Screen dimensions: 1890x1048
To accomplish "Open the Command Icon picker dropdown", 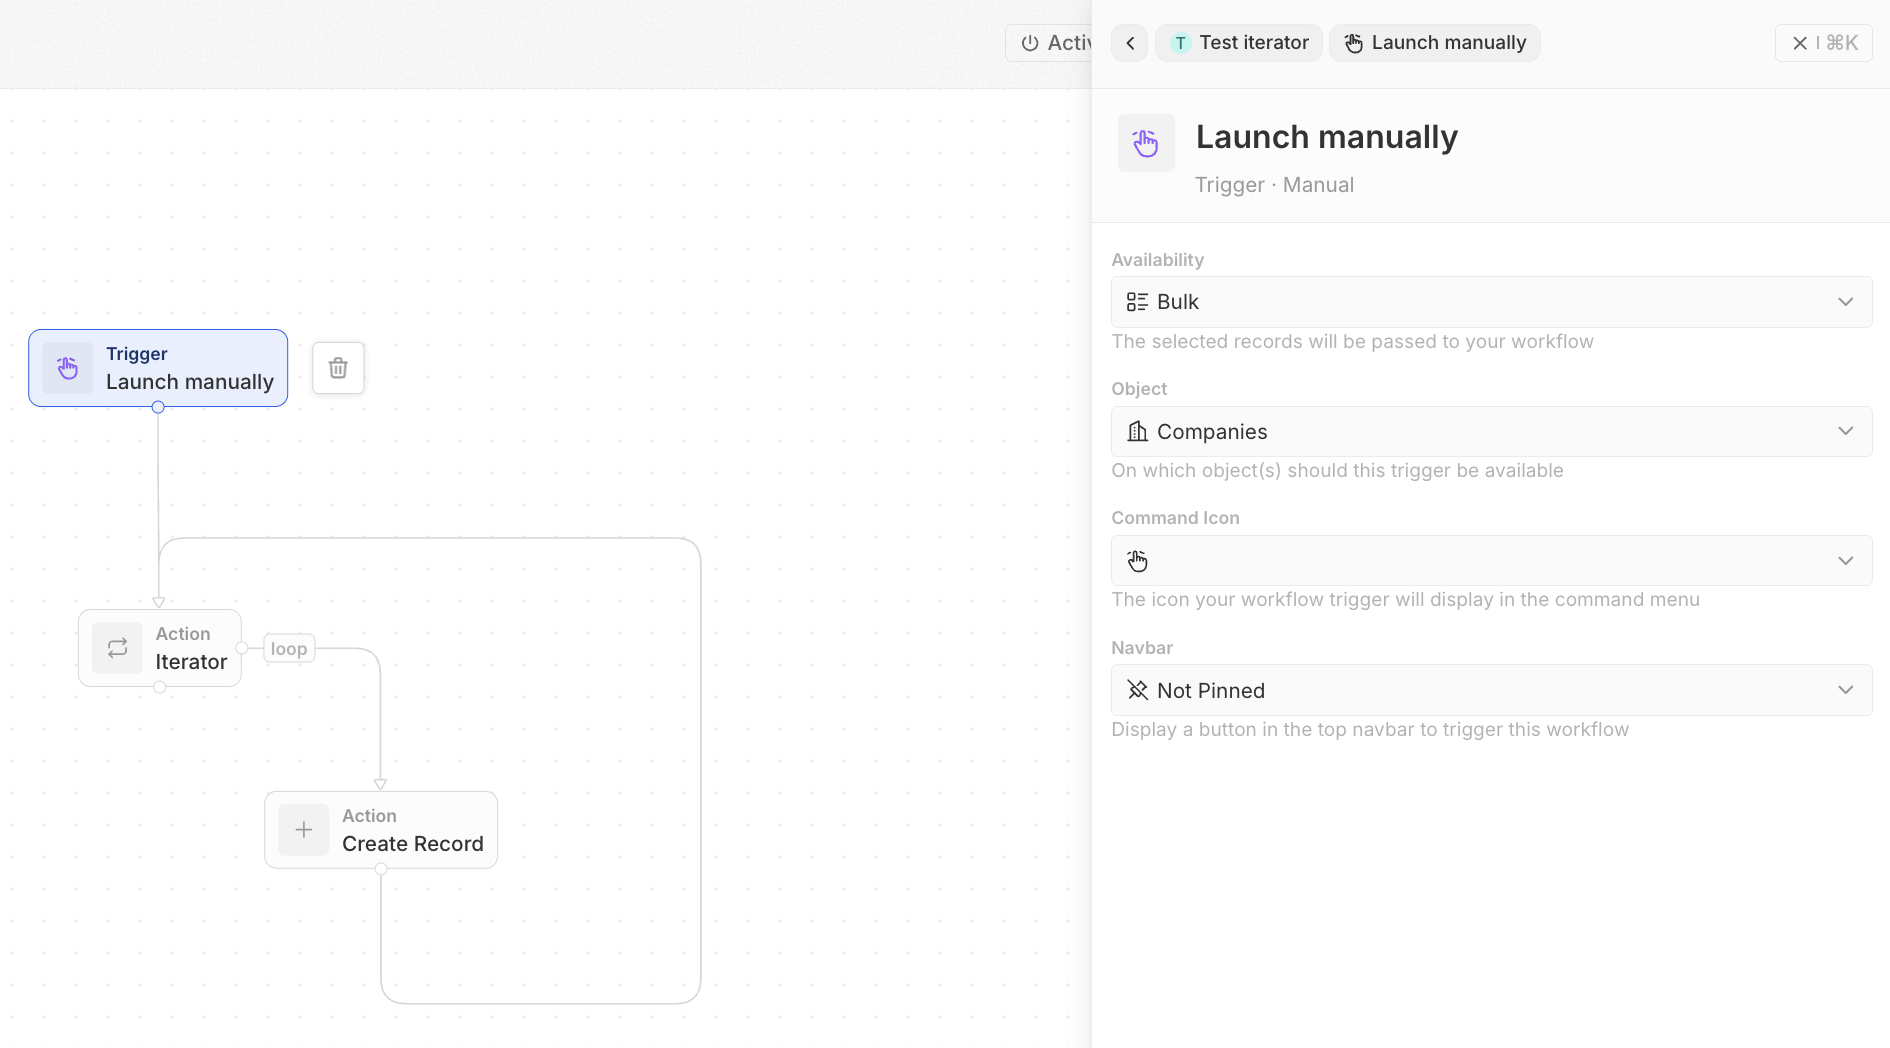I will (1491, 561).
